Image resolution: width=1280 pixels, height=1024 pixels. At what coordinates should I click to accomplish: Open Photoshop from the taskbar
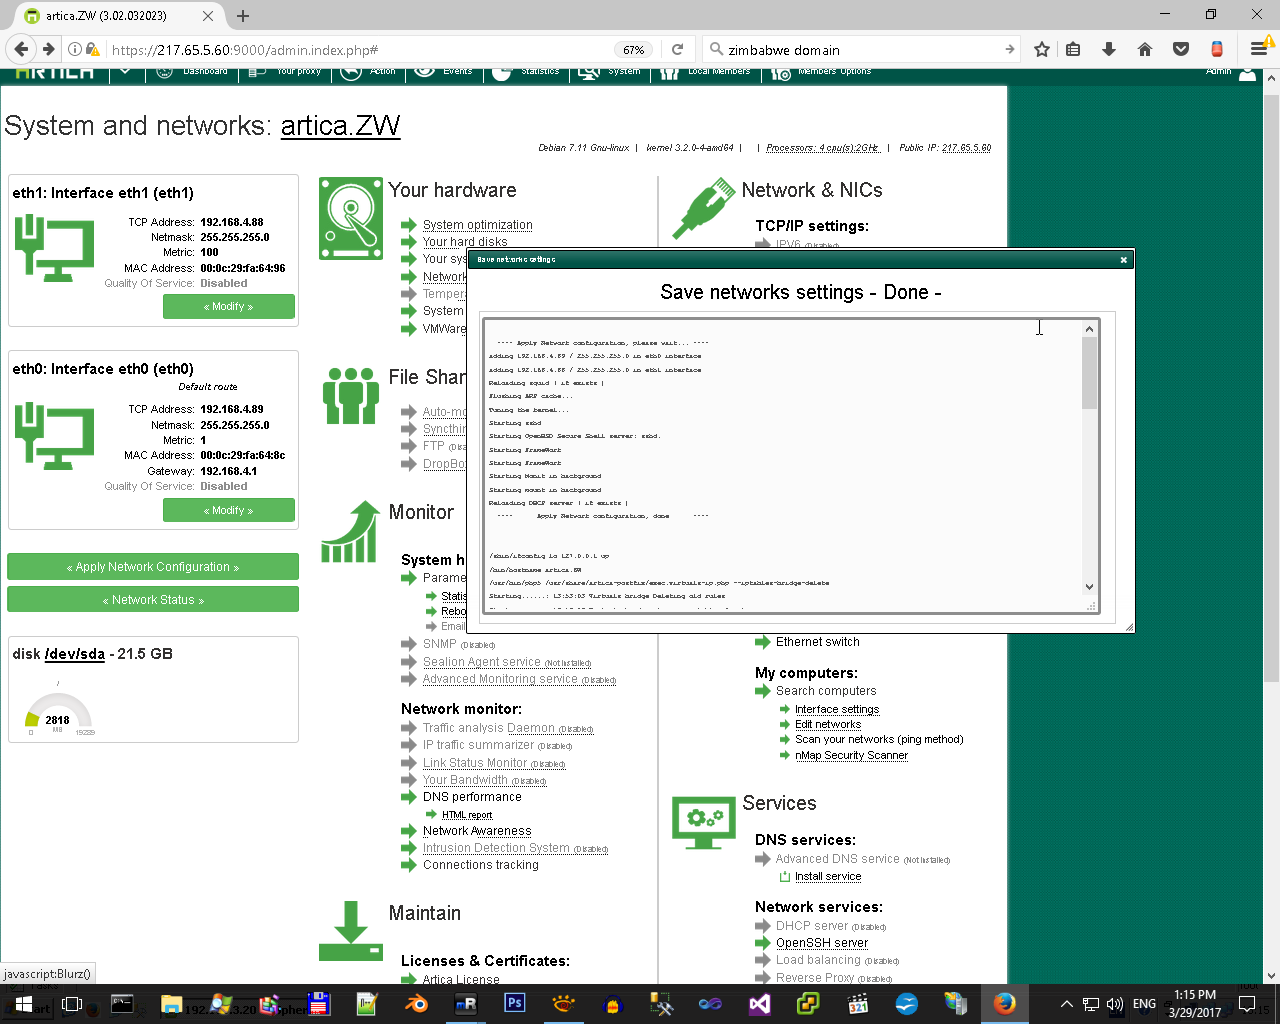pos(515,1003)
